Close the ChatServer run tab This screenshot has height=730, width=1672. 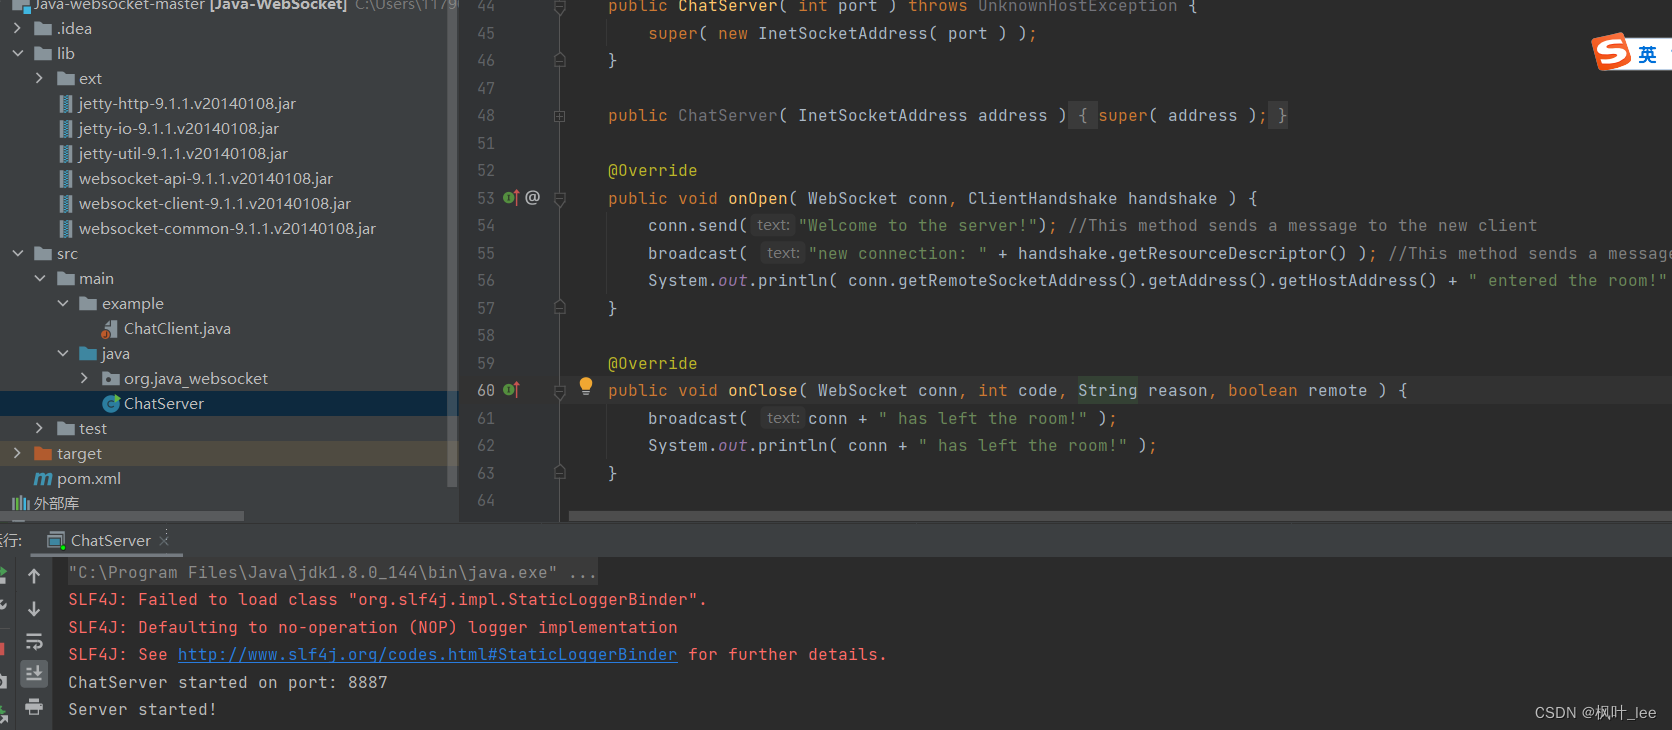tap(165, 540)
